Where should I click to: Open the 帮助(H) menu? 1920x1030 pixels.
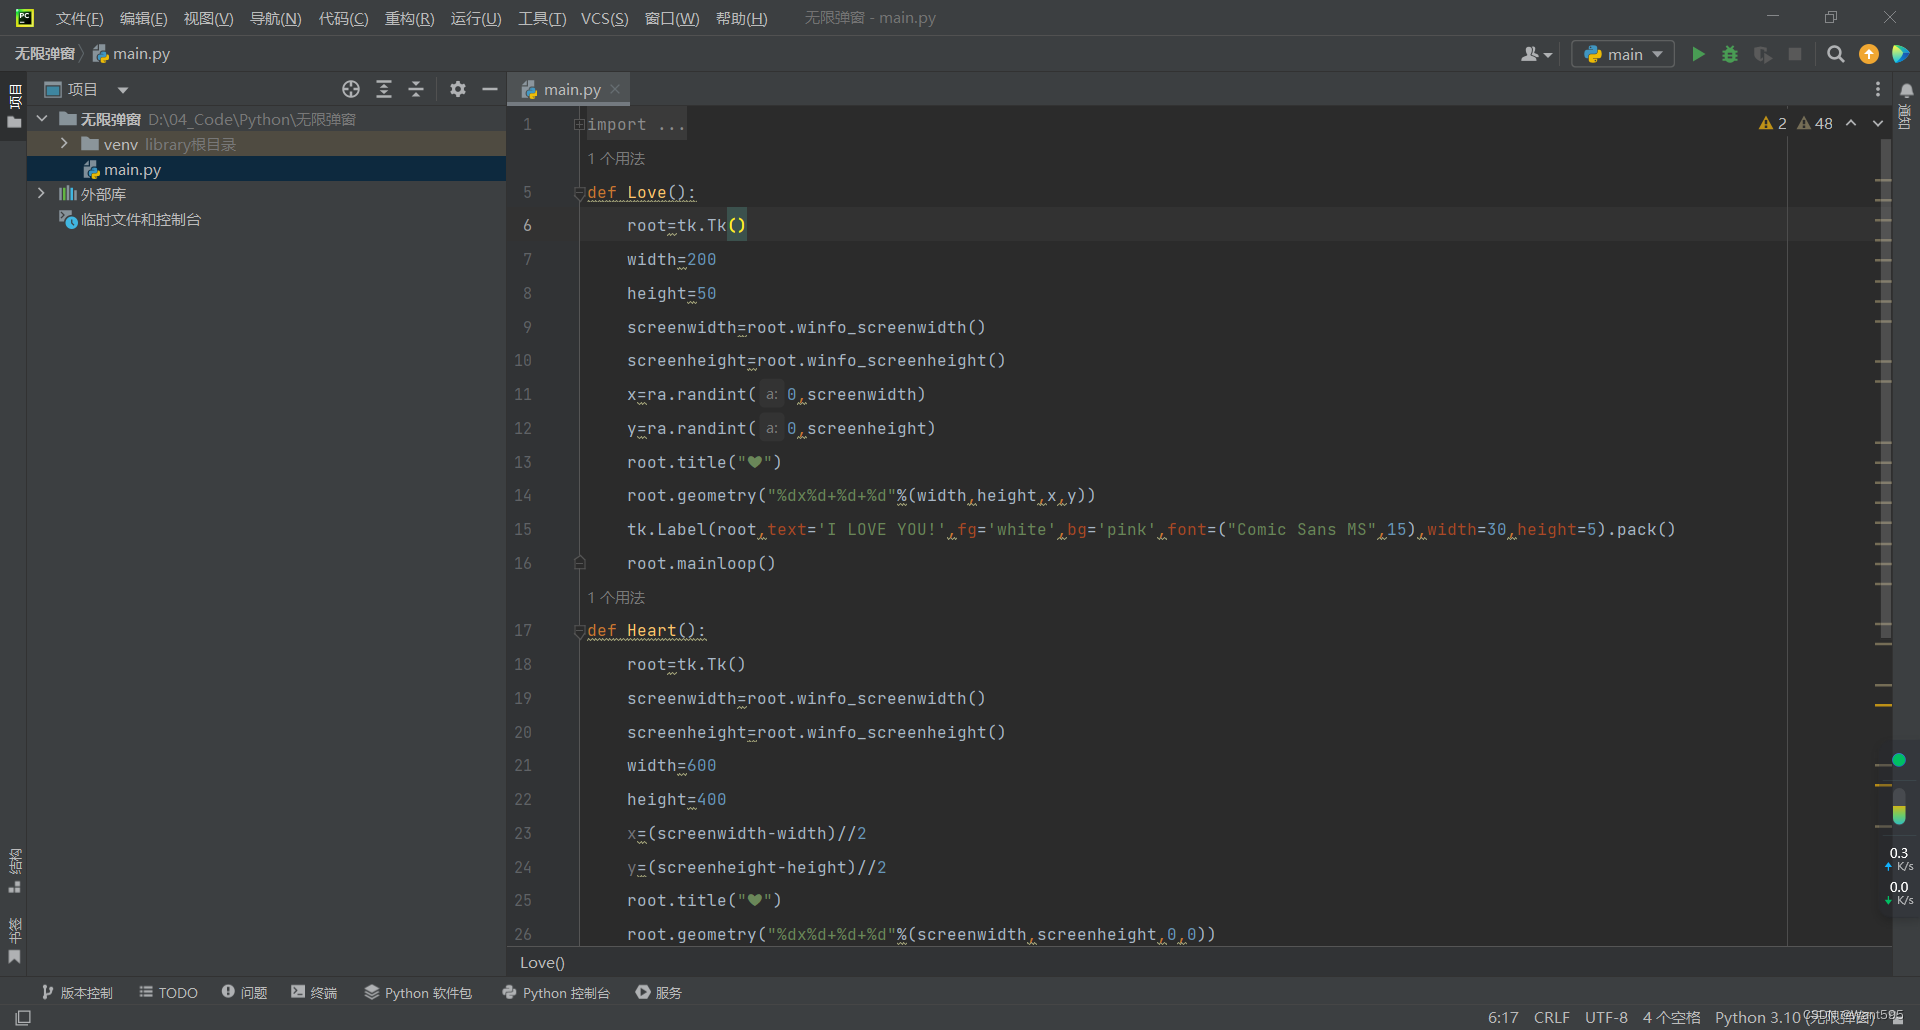[741, 18]
